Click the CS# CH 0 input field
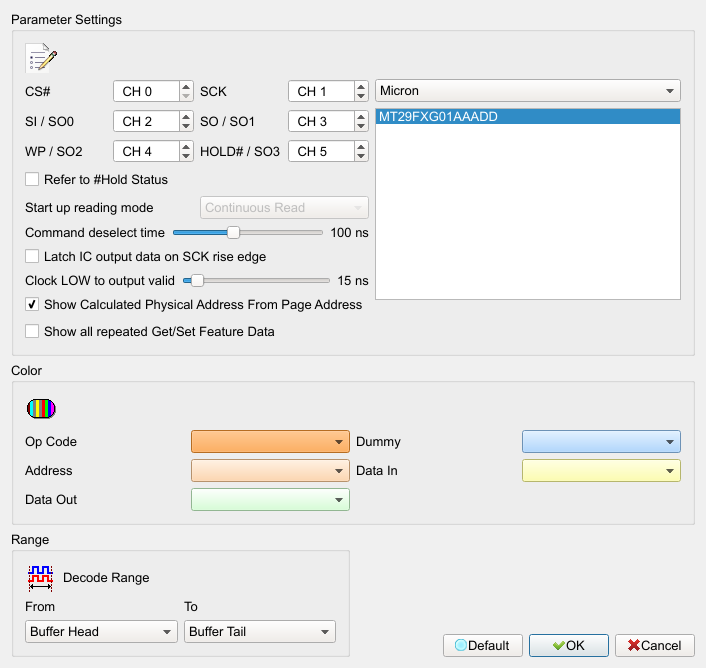706x668 pixels. click(146, 91)
